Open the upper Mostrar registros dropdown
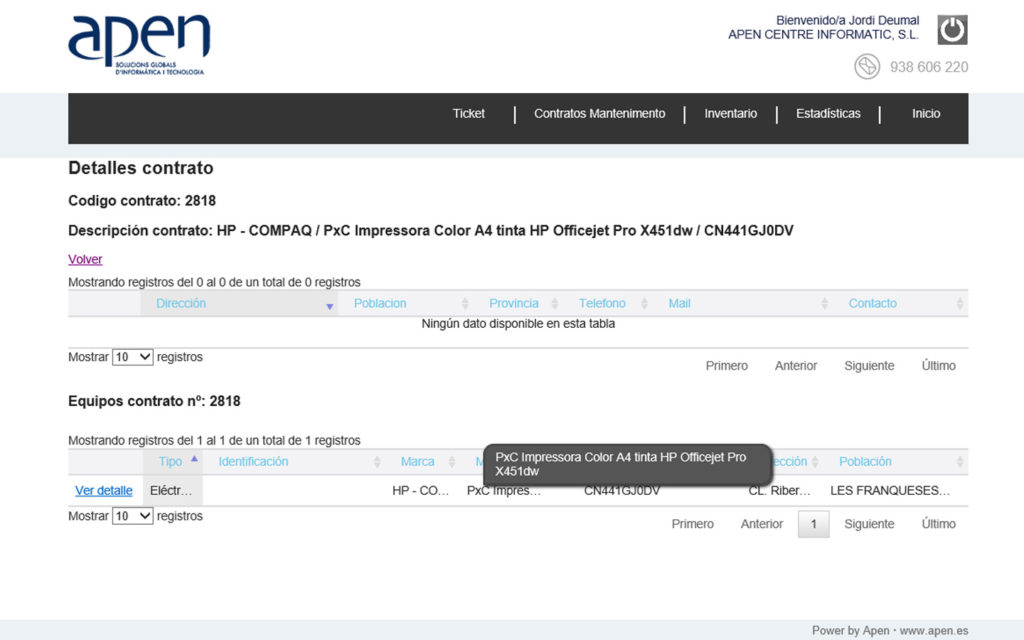 point(132,357)
